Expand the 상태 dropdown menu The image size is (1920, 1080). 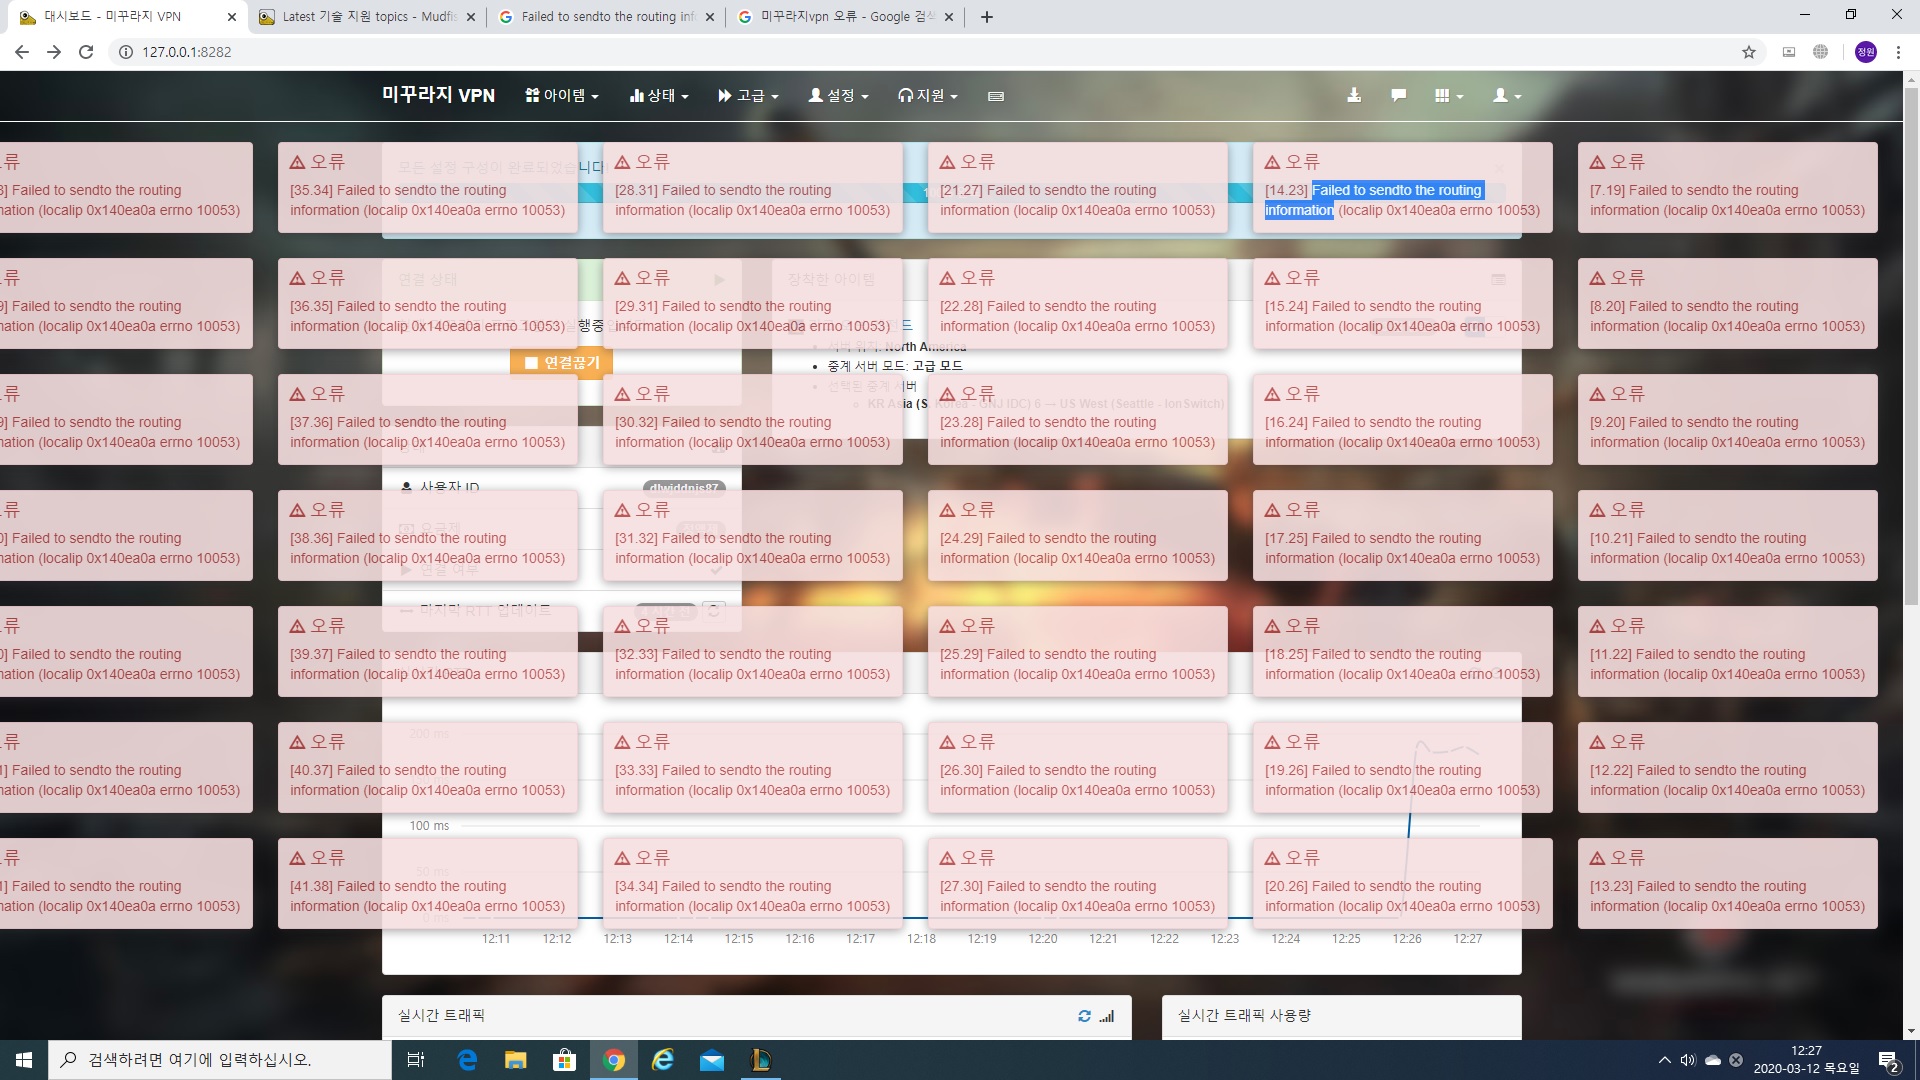659,96
